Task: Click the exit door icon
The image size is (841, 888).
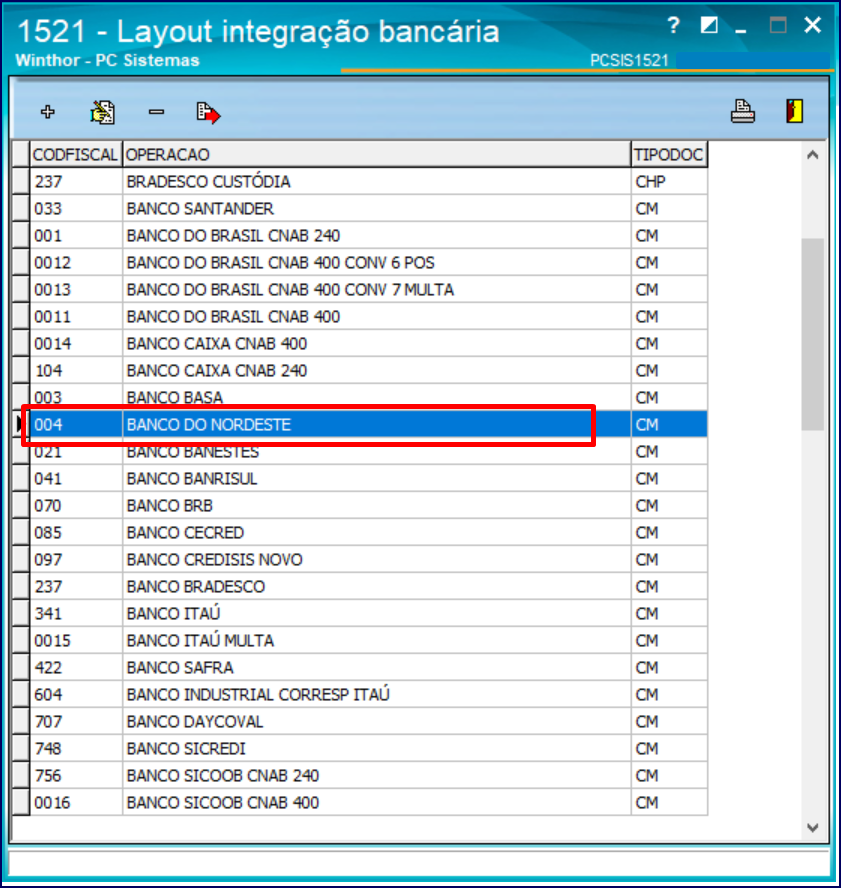Action: click(795, 111)
